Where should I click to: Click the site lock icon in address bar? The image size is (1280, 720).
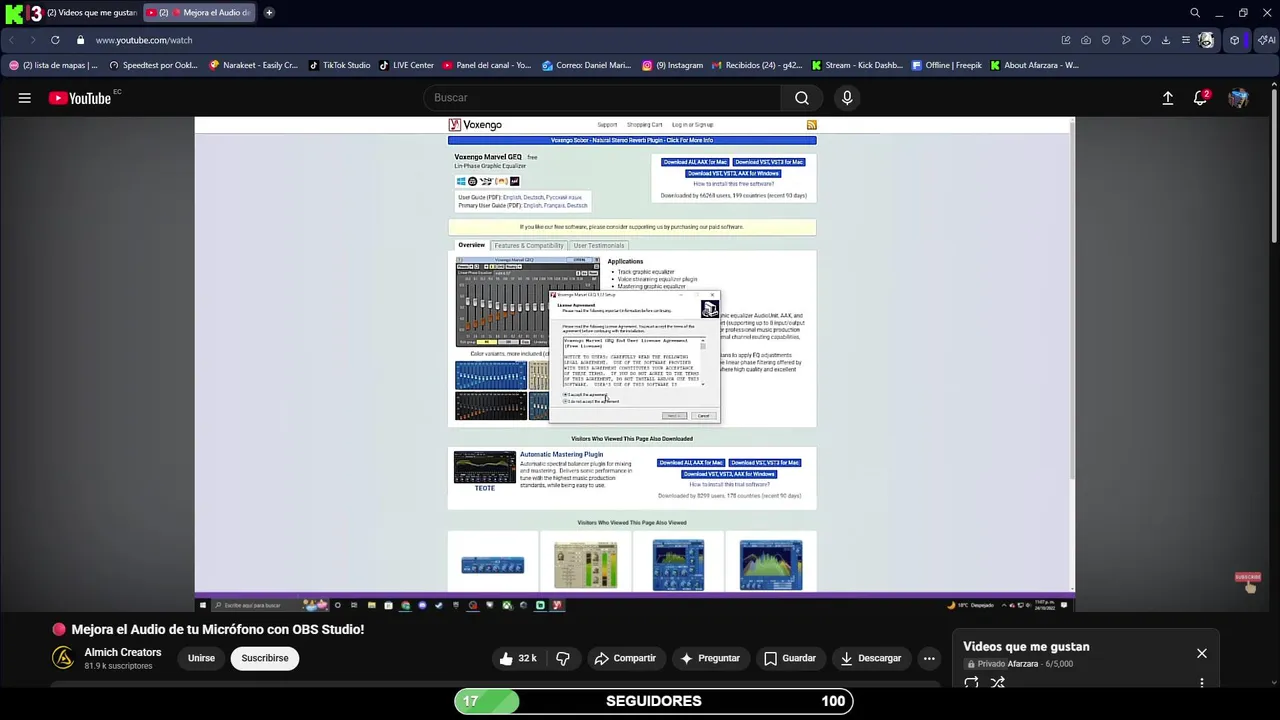(80, 40)
